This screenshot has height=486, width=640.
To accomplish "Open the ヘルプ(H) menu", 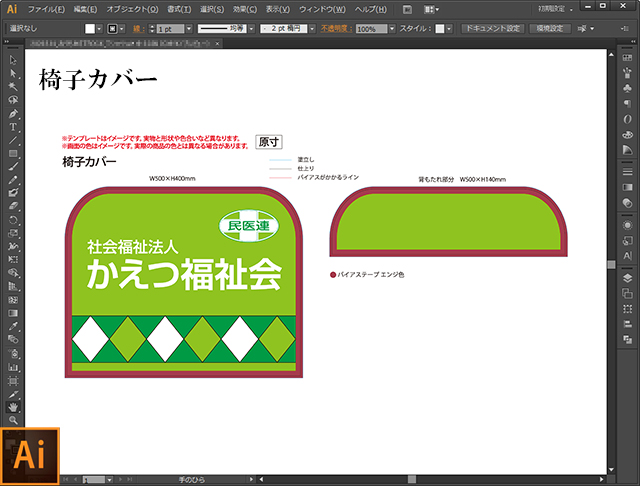I will 370,9.
